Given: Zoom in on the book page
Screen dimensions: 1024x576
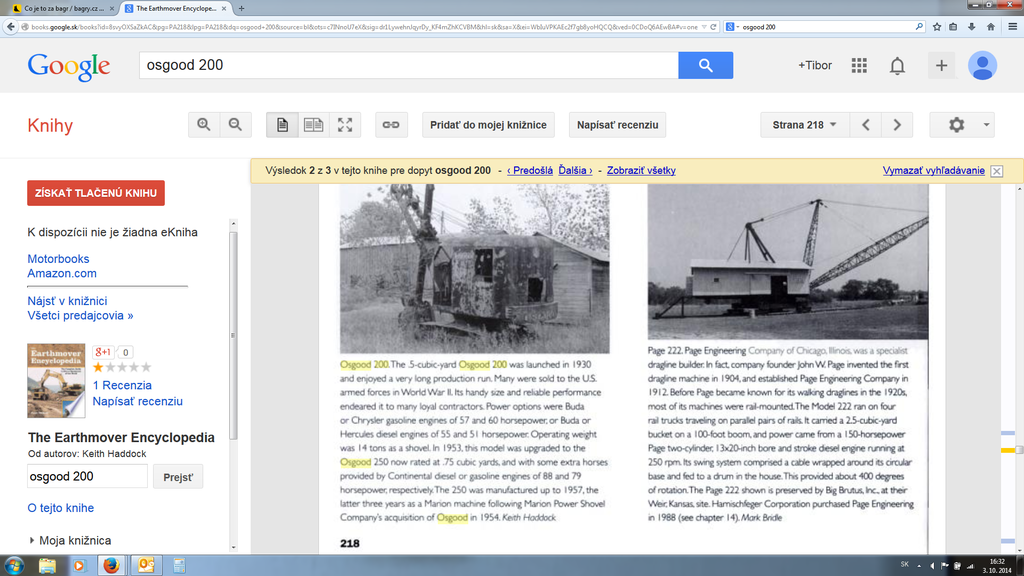Looking at the screenshot, I should [x=204, y=125].
